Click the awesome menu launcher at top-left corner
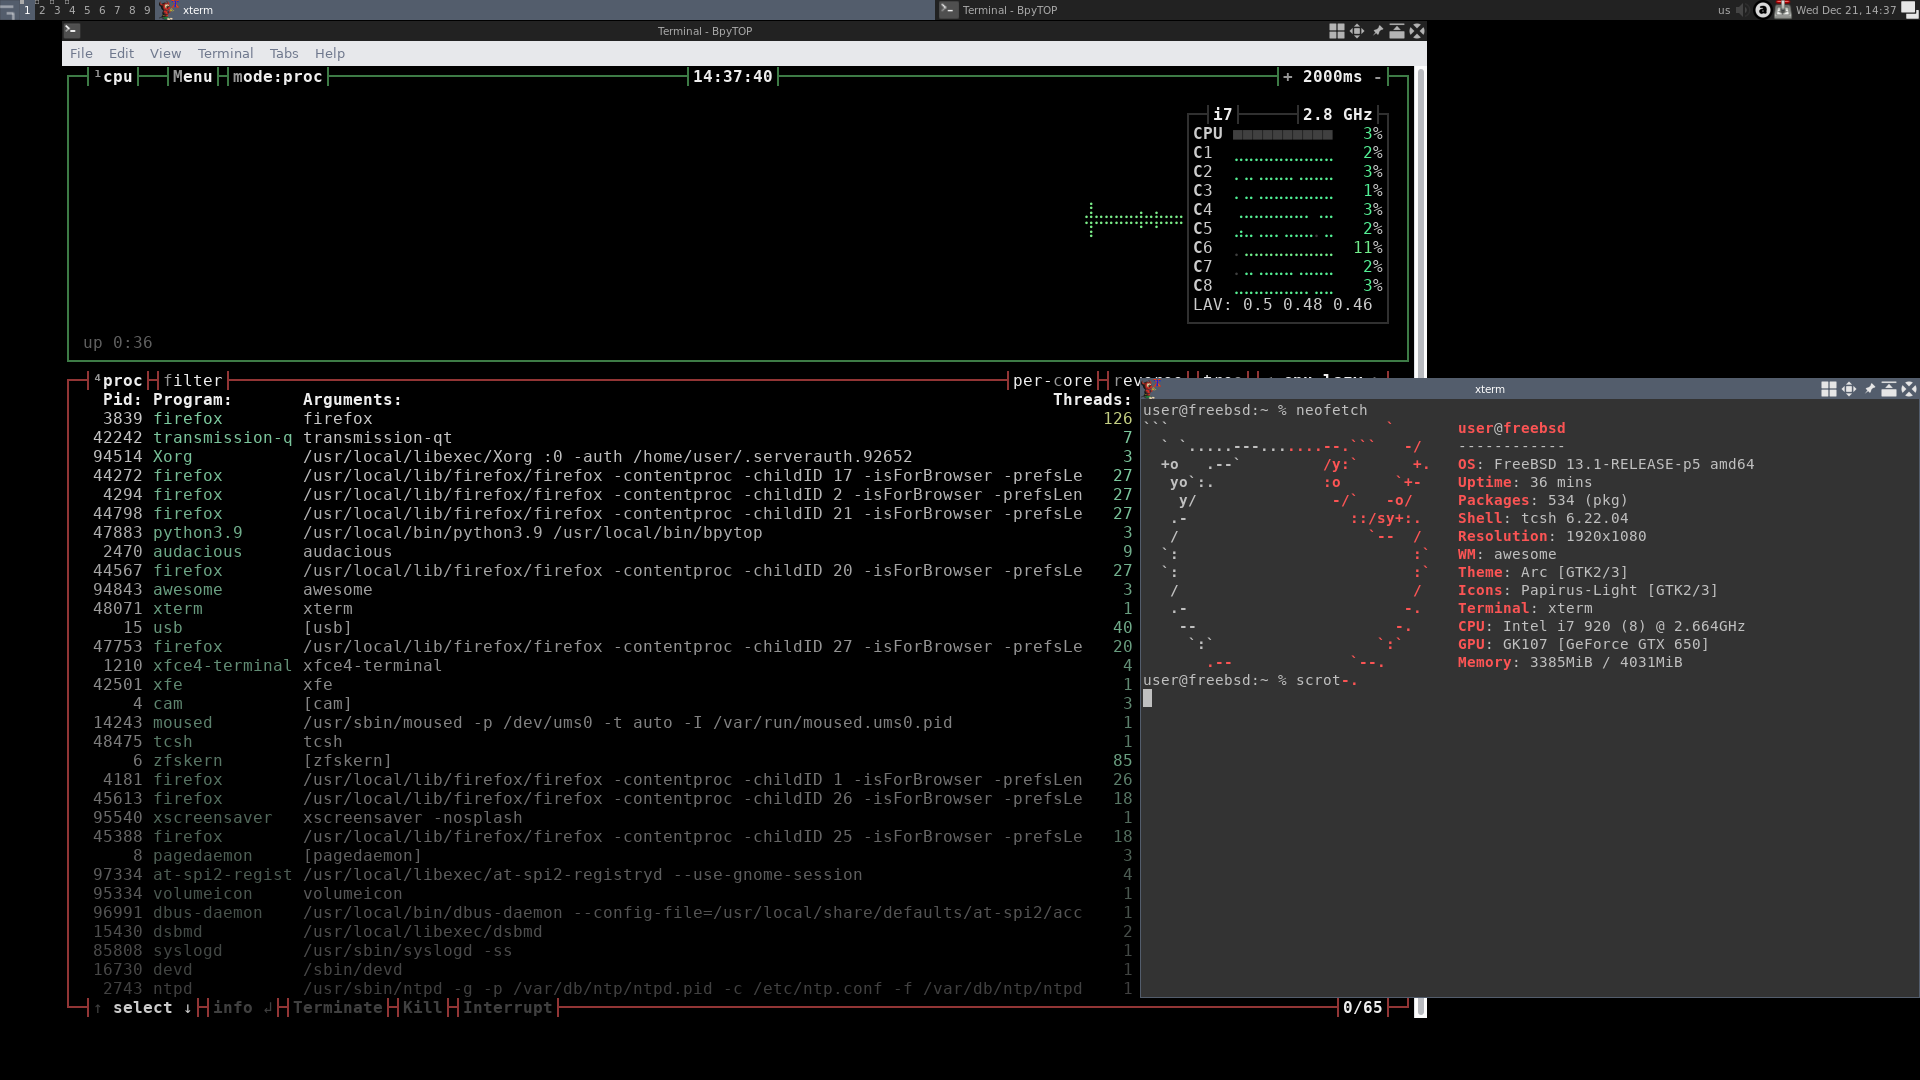The height and width of the screenshot is (1080, 1920). [8, 10]
